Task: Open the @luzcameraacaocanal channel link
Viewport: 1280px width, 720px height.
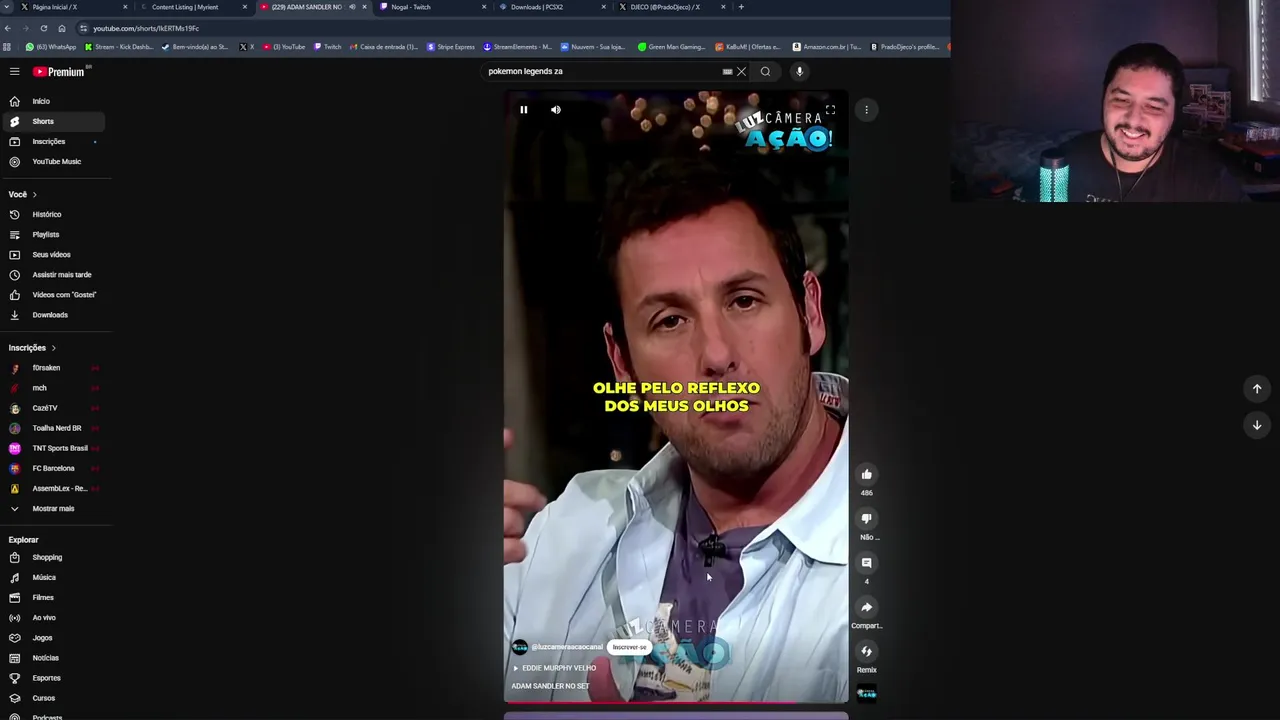Action: pos(567,647)
